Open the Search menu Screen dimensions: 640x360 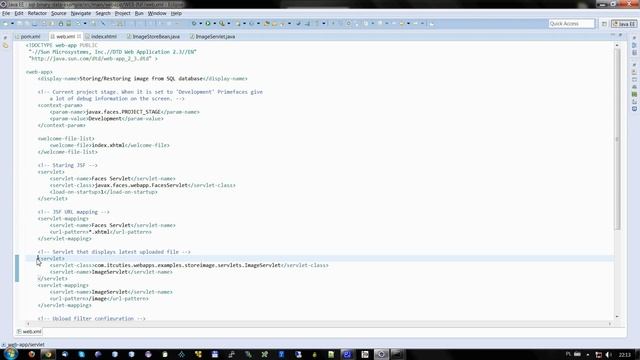(103, 13)
